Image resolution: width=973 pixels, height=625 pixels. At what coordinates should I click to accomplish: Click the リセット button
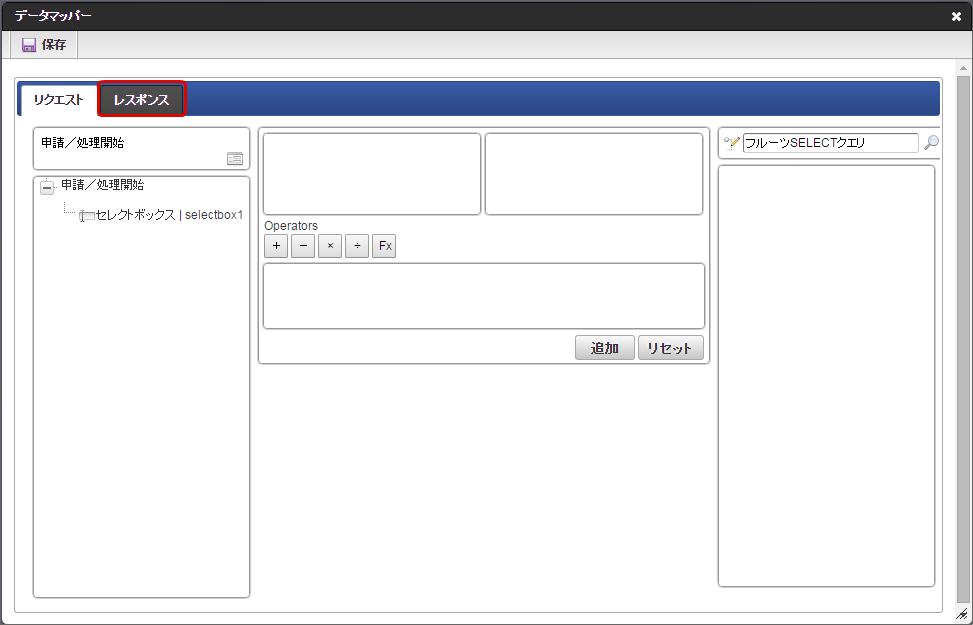[670, 348]
